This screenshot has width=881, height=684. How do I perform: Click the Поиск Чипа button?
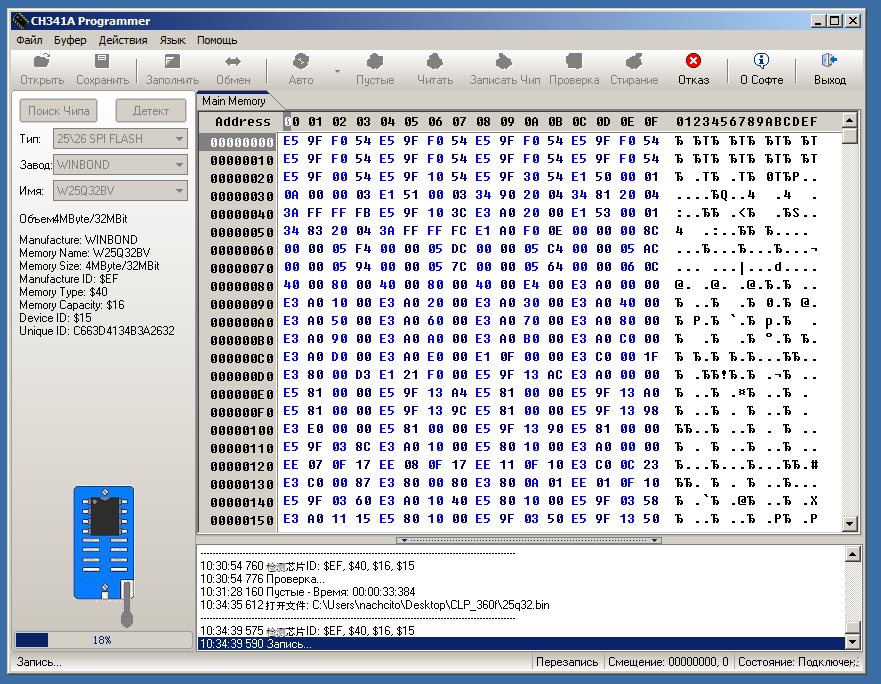click(59, 111)
